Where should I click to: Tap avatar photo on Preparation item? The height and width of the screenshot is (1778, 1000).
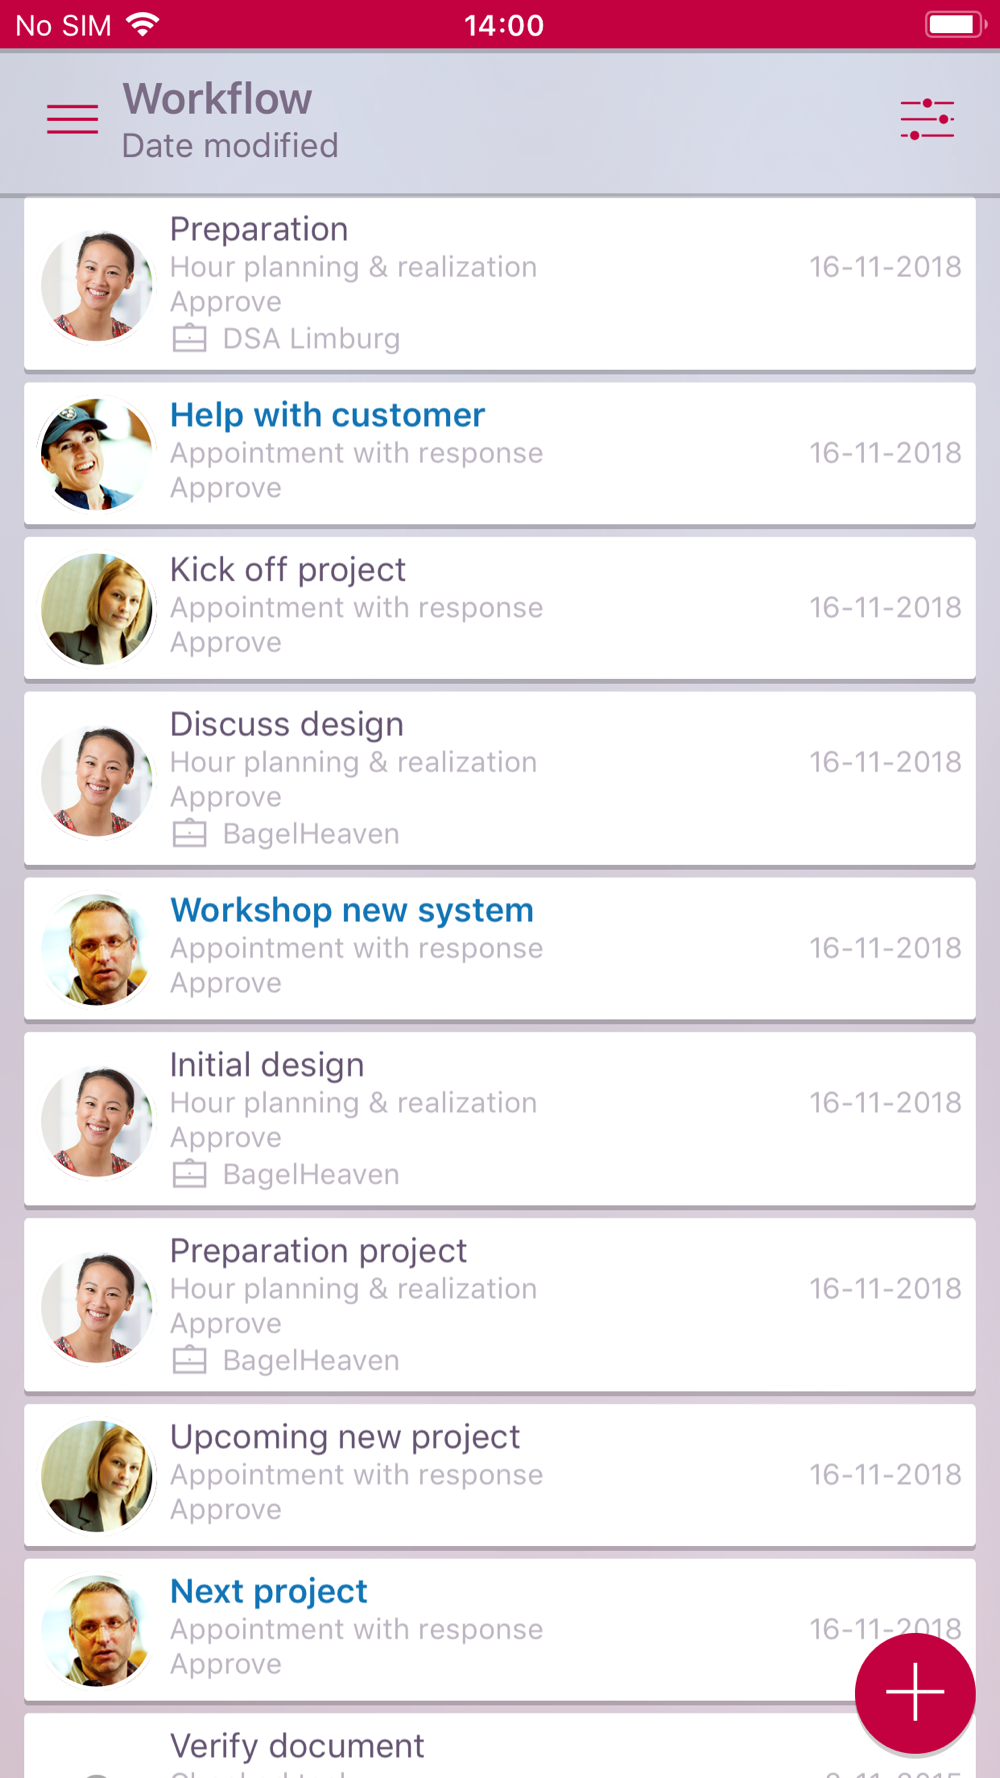(96, 286)
